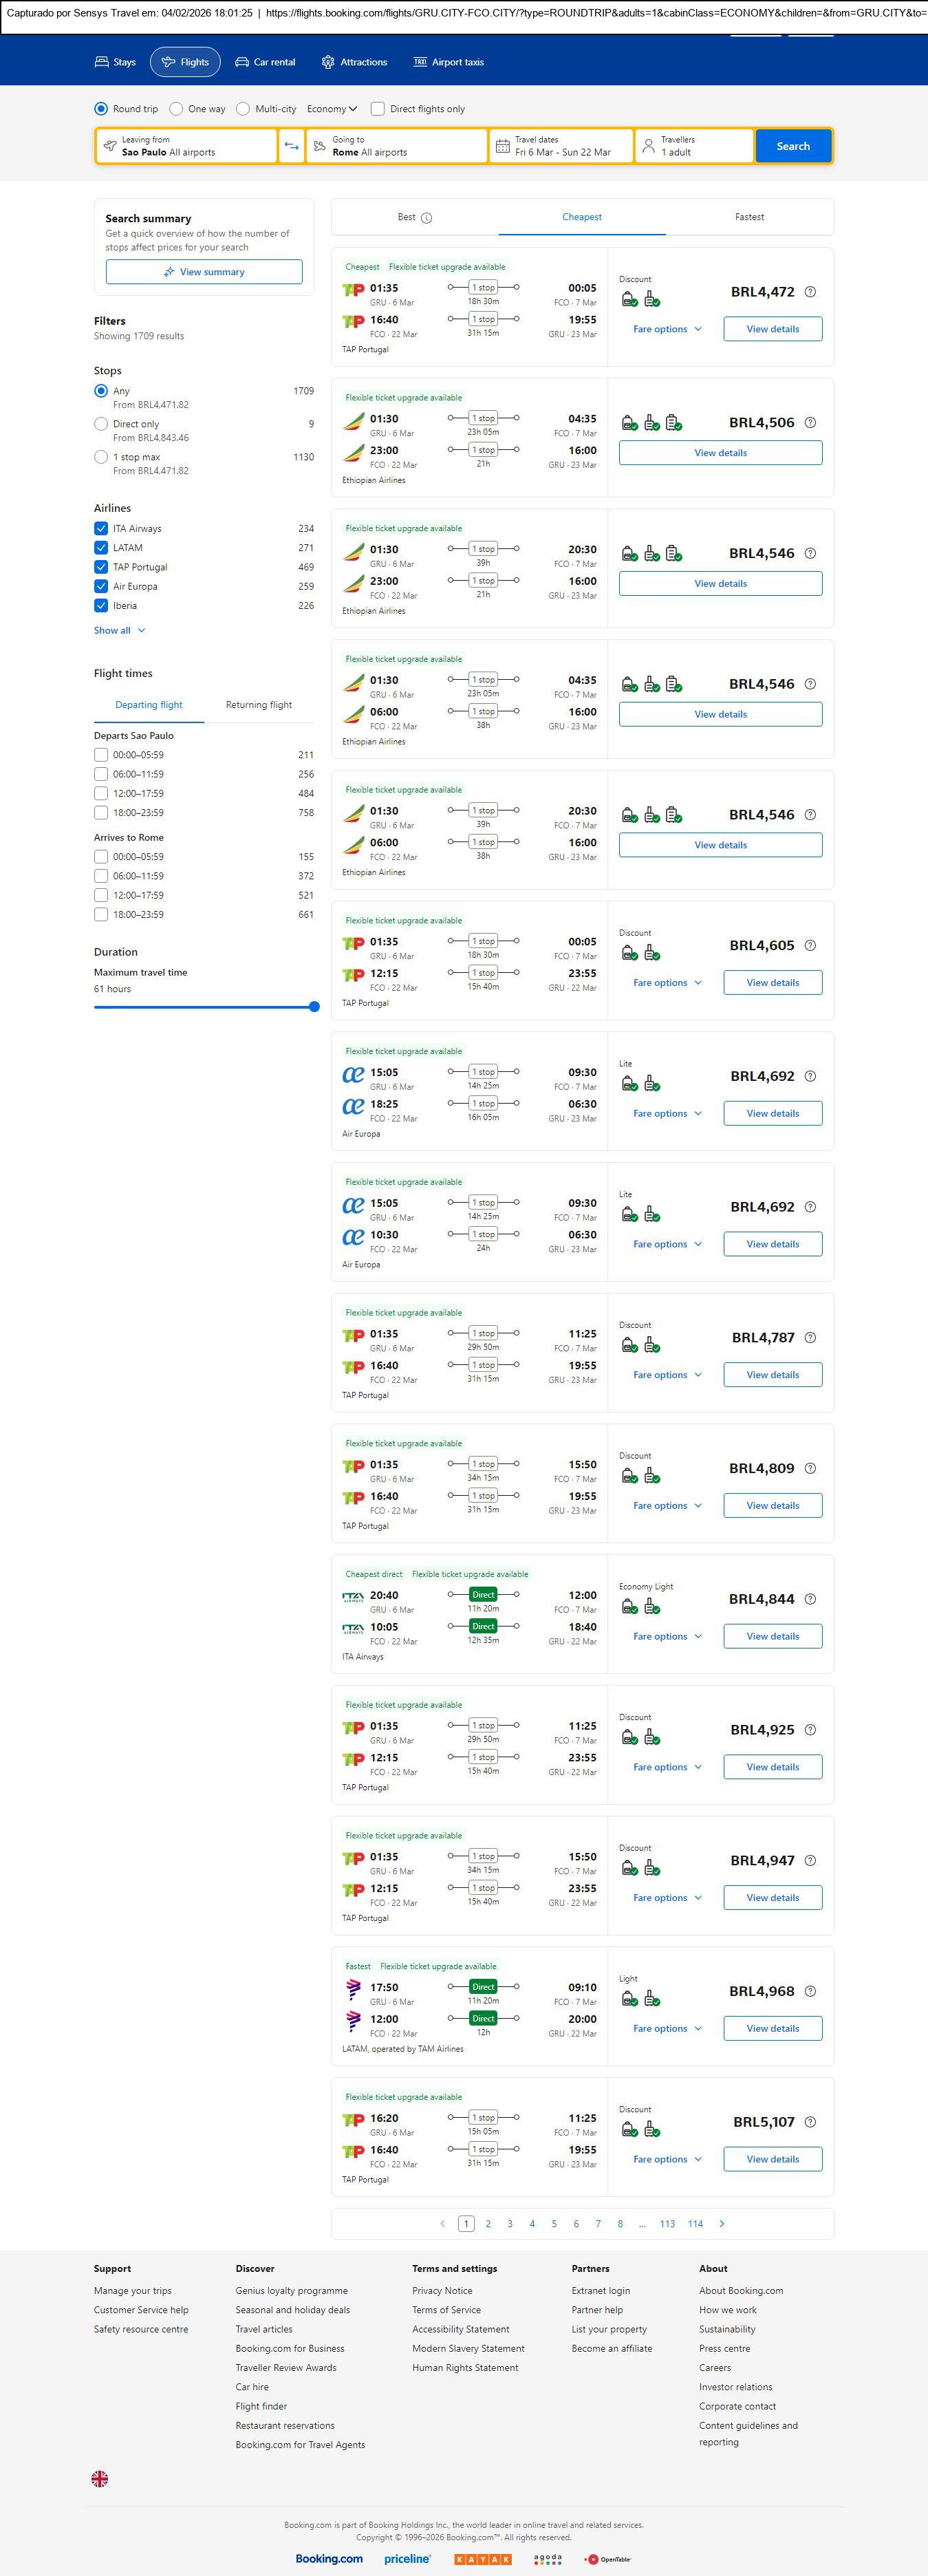The height and width of the screenshot is (2576, 928).
Task: Enable the Direct flights only checkbox
Action: pyautogui.click(x=378, y=109)
